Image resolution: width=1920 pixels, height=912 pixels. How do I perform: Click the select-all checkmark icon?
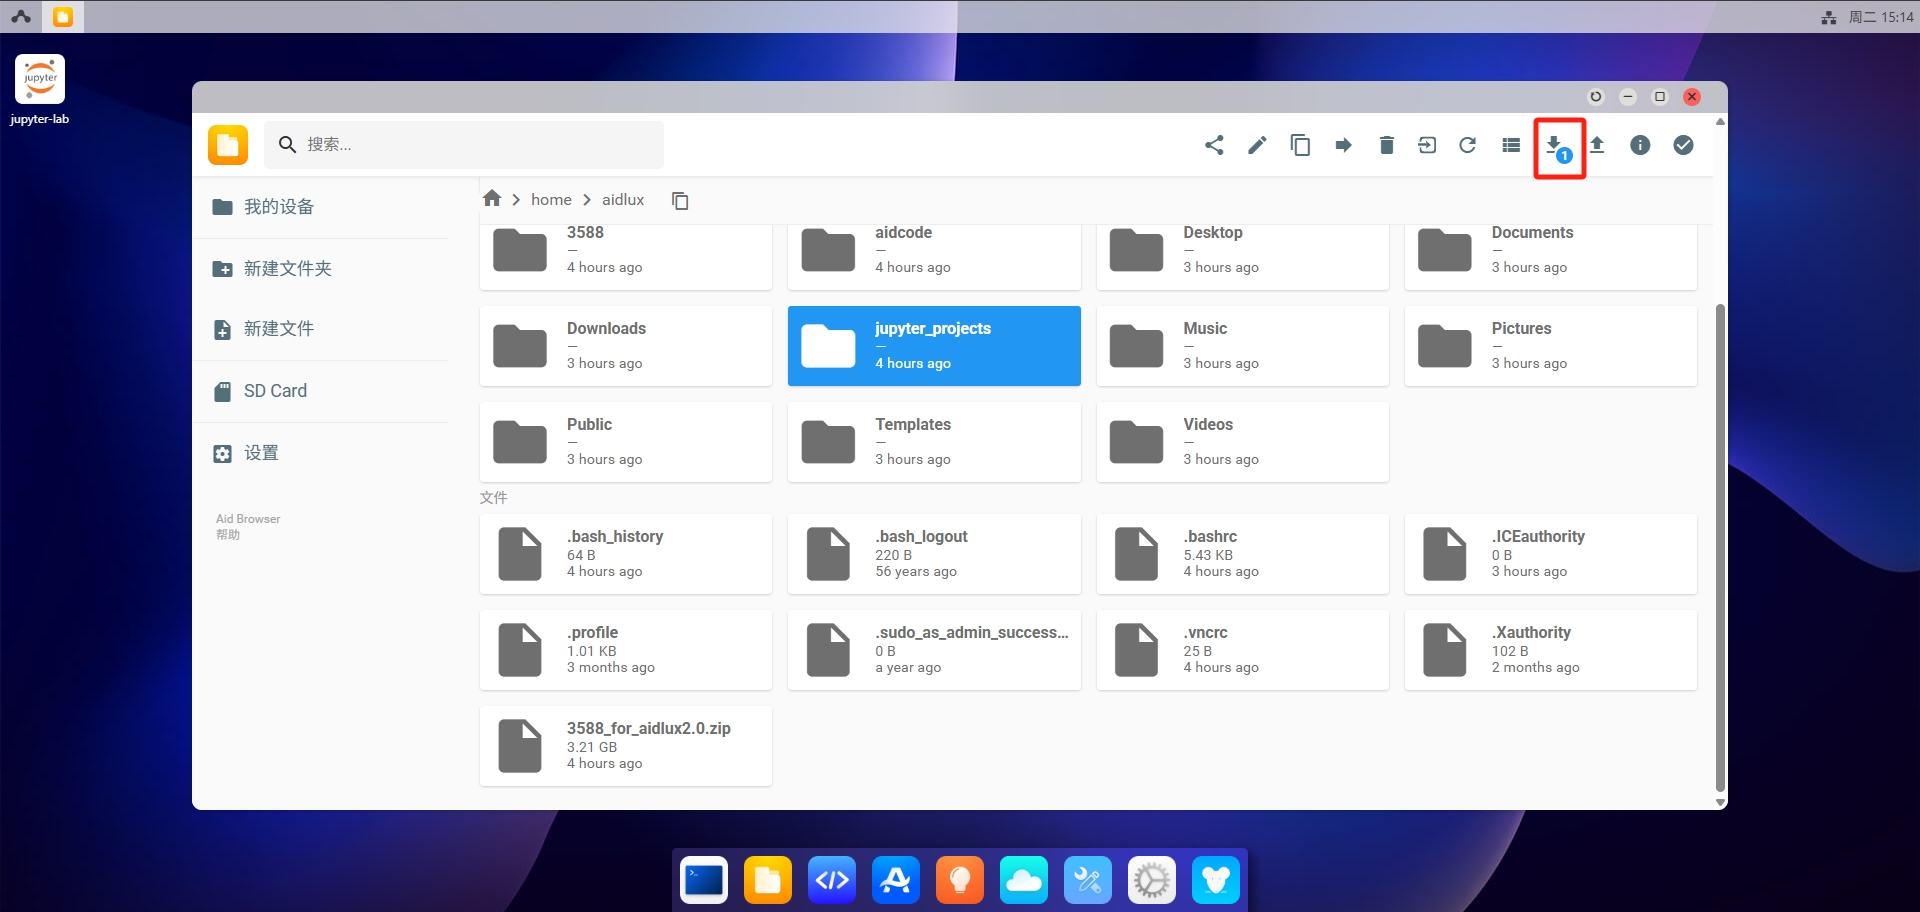pyautogui.click(x=1683, y=145)
